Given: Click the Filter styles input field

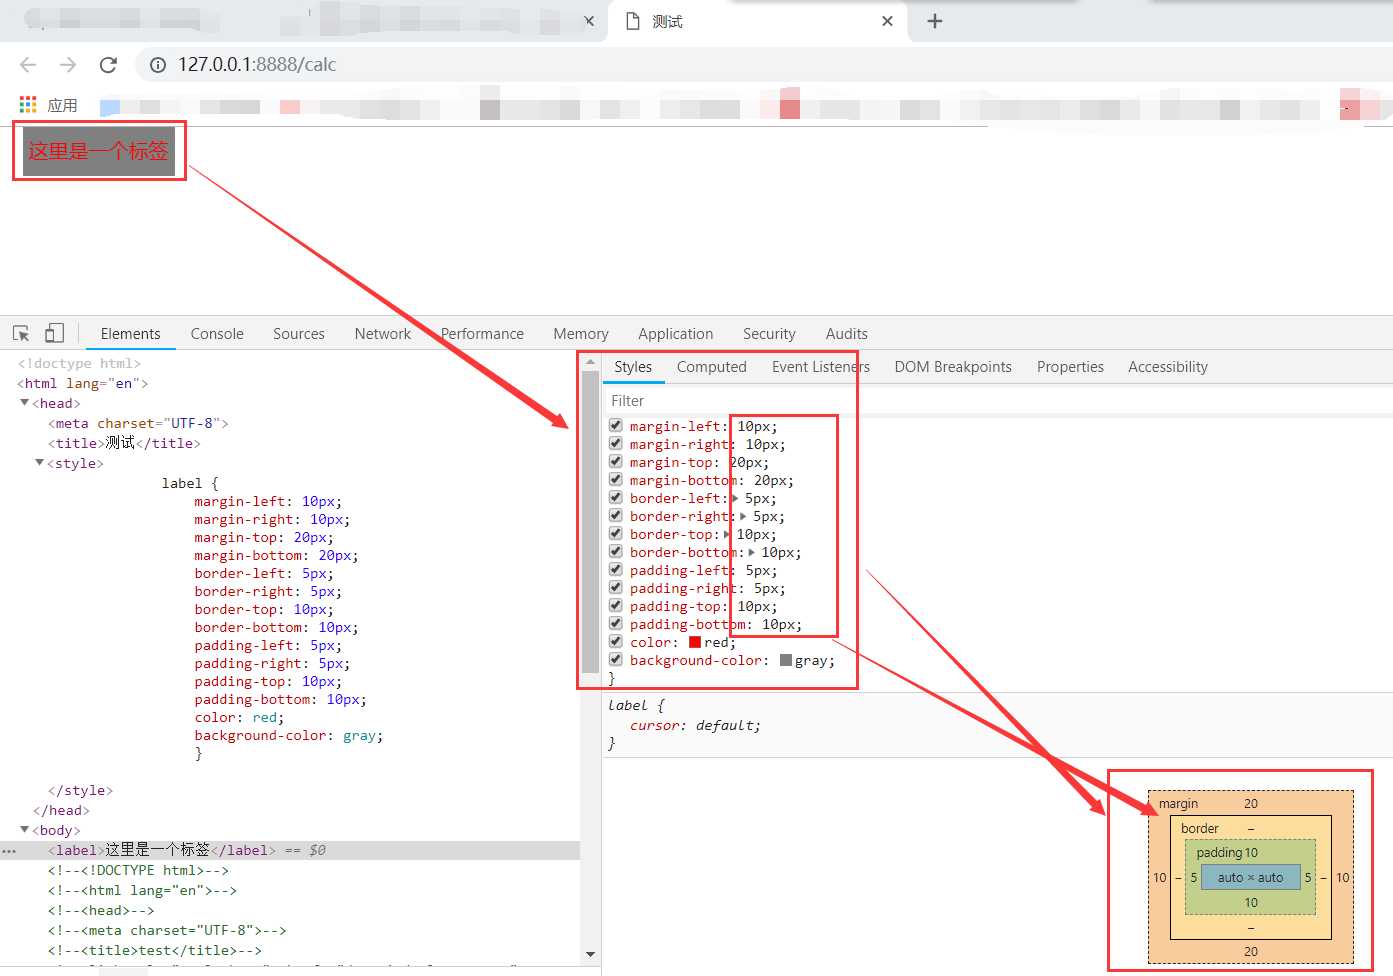Looking at the screenshot, I should click(997, 401).
